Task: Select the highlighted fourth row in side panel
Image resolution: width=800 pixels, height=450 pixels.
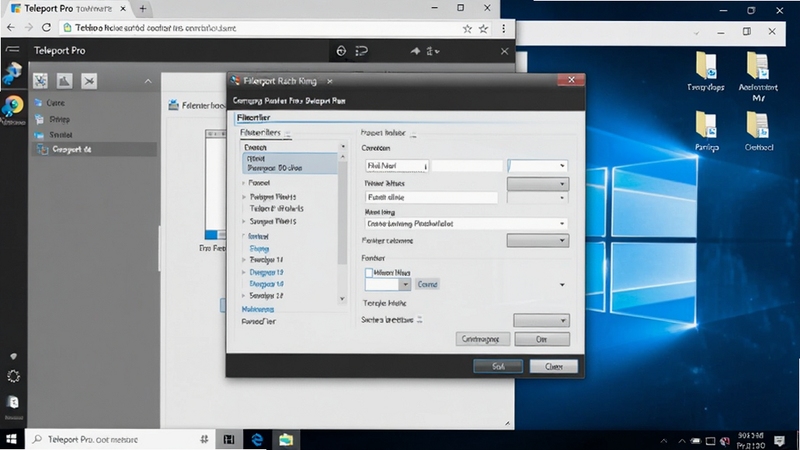Action: [x=93, y=149]
